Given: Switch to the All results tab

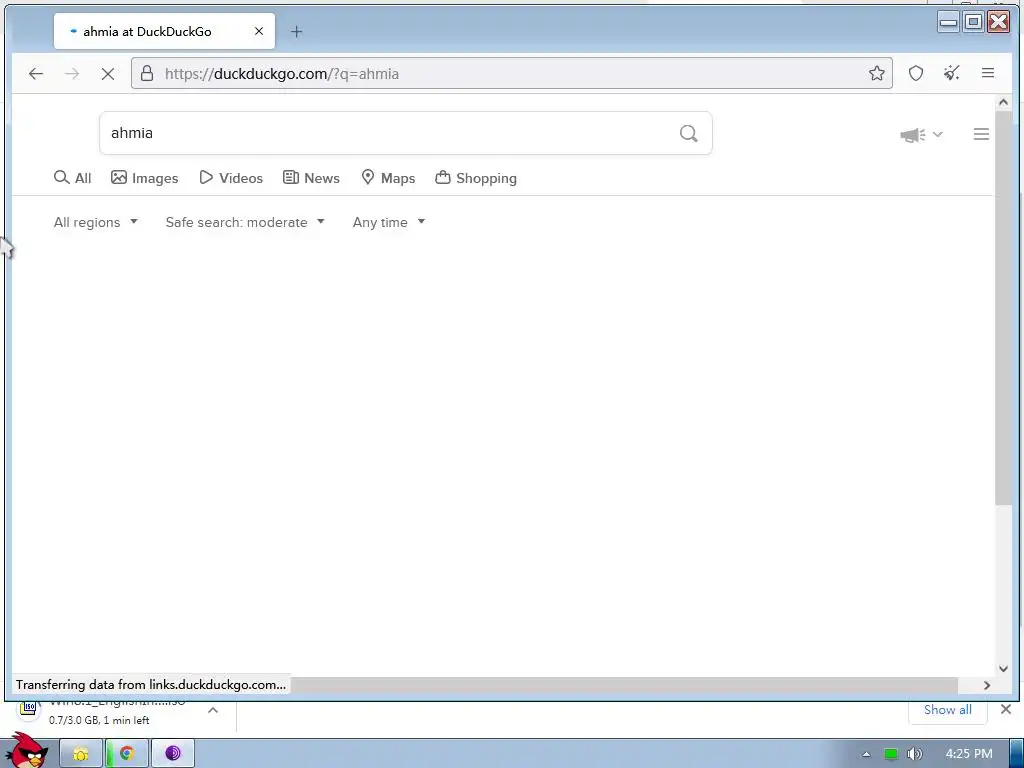Looking at the screenshot, I should 72,178.
